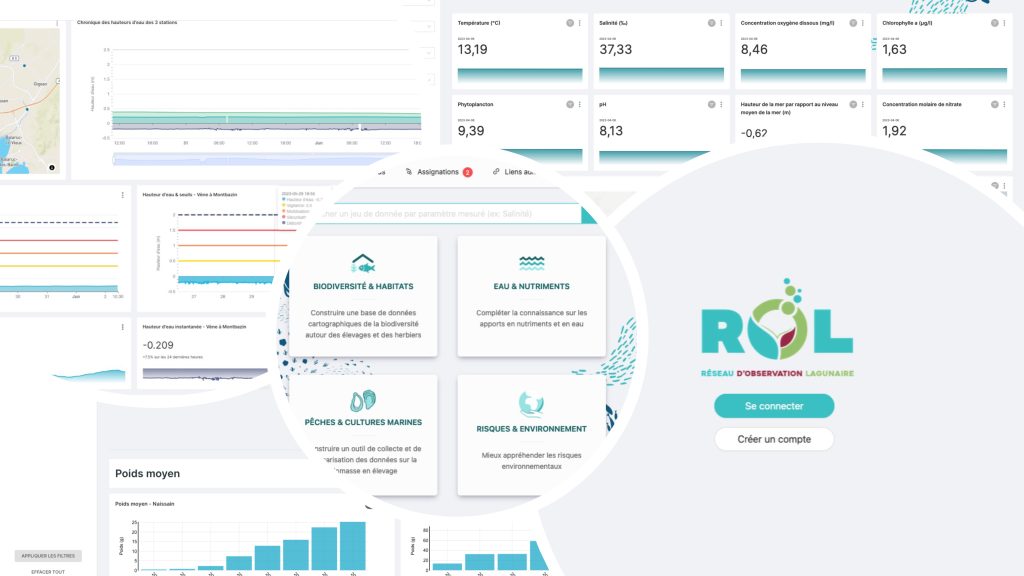Image resolution: width=1024 pixels, height=576 pixels.
Task: Click the Poids moyen - Naissain chart title
Action: 144,504
